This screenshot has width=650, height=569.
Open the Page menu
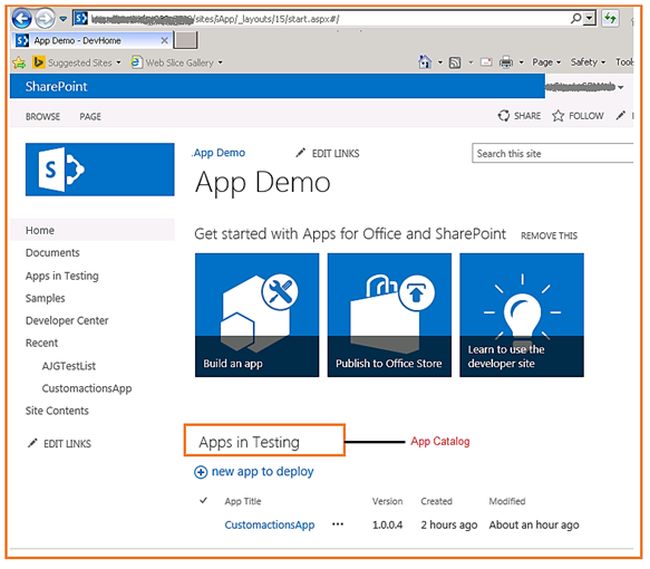click(546, 62)
